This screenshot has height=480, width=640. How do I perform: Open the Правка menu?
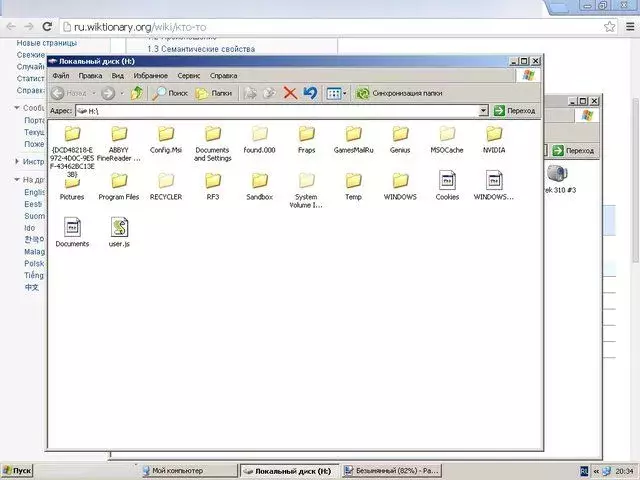[90, 76]
